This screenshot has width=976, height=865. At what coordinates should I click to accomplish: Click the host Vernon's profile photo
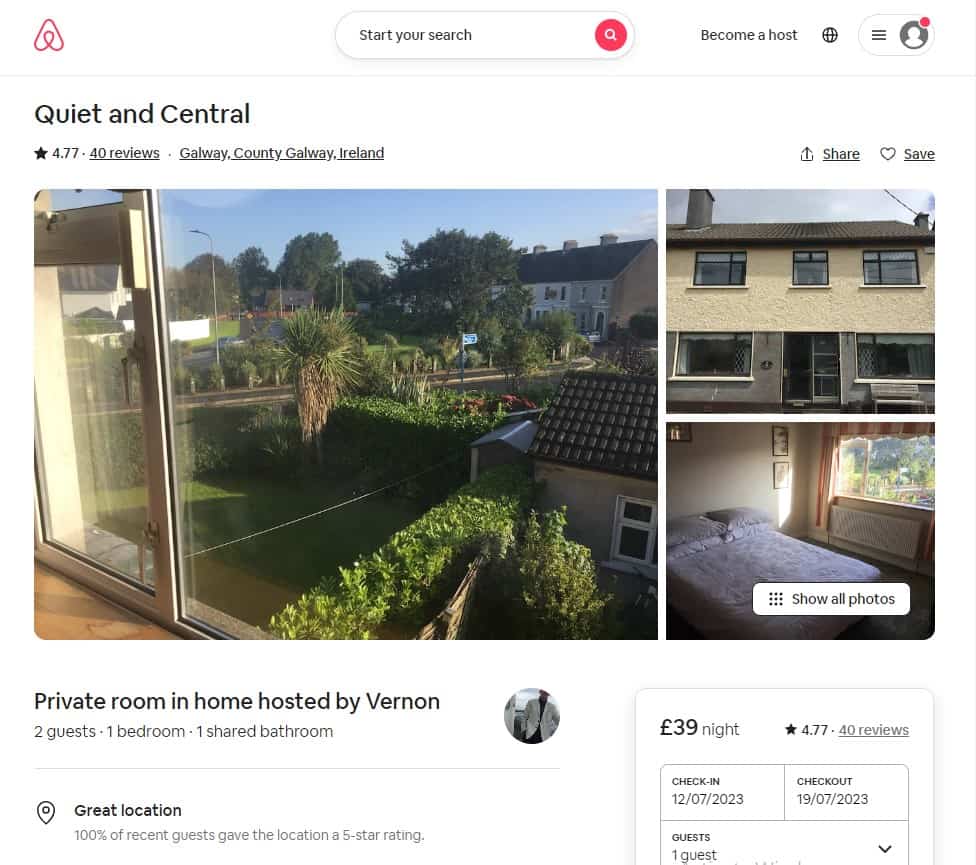click(531, 716)
